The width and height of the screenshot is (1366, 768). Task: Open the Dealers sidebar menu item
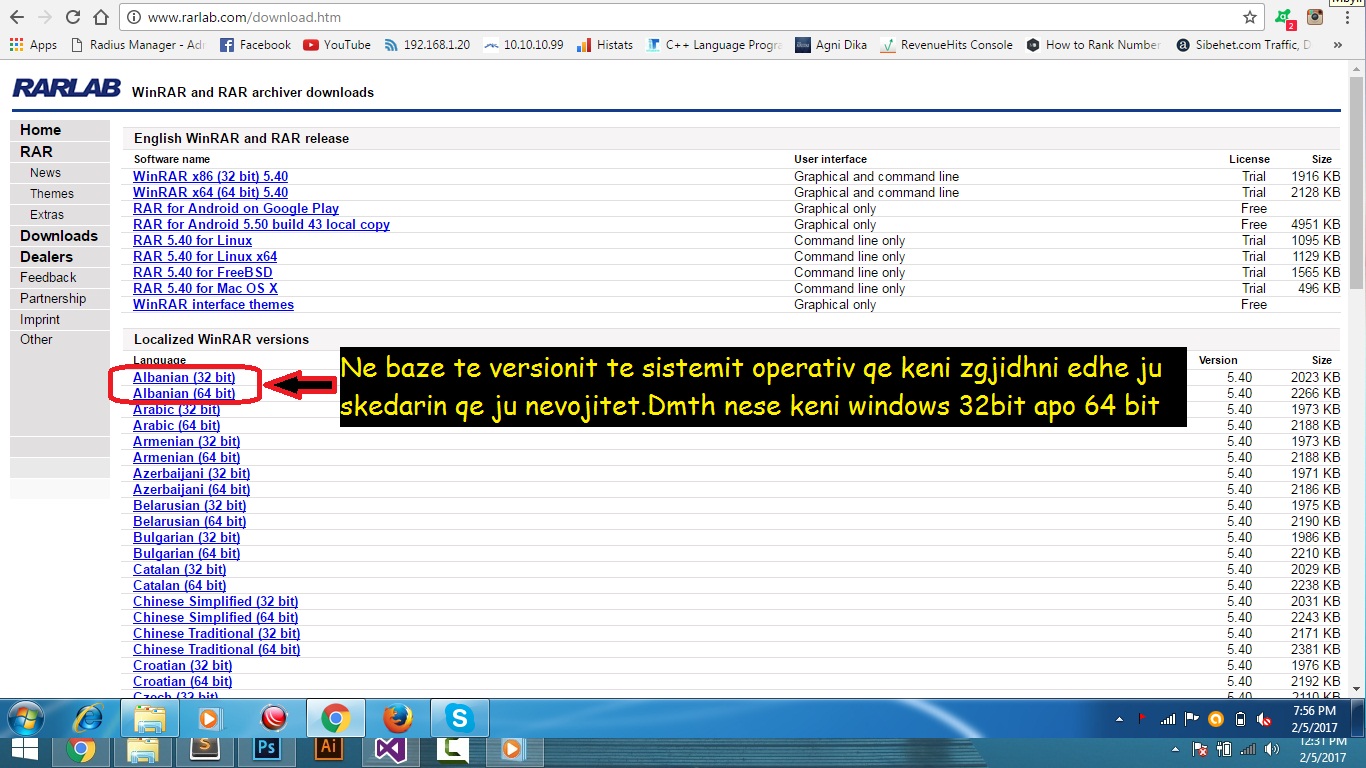(60, 257)
